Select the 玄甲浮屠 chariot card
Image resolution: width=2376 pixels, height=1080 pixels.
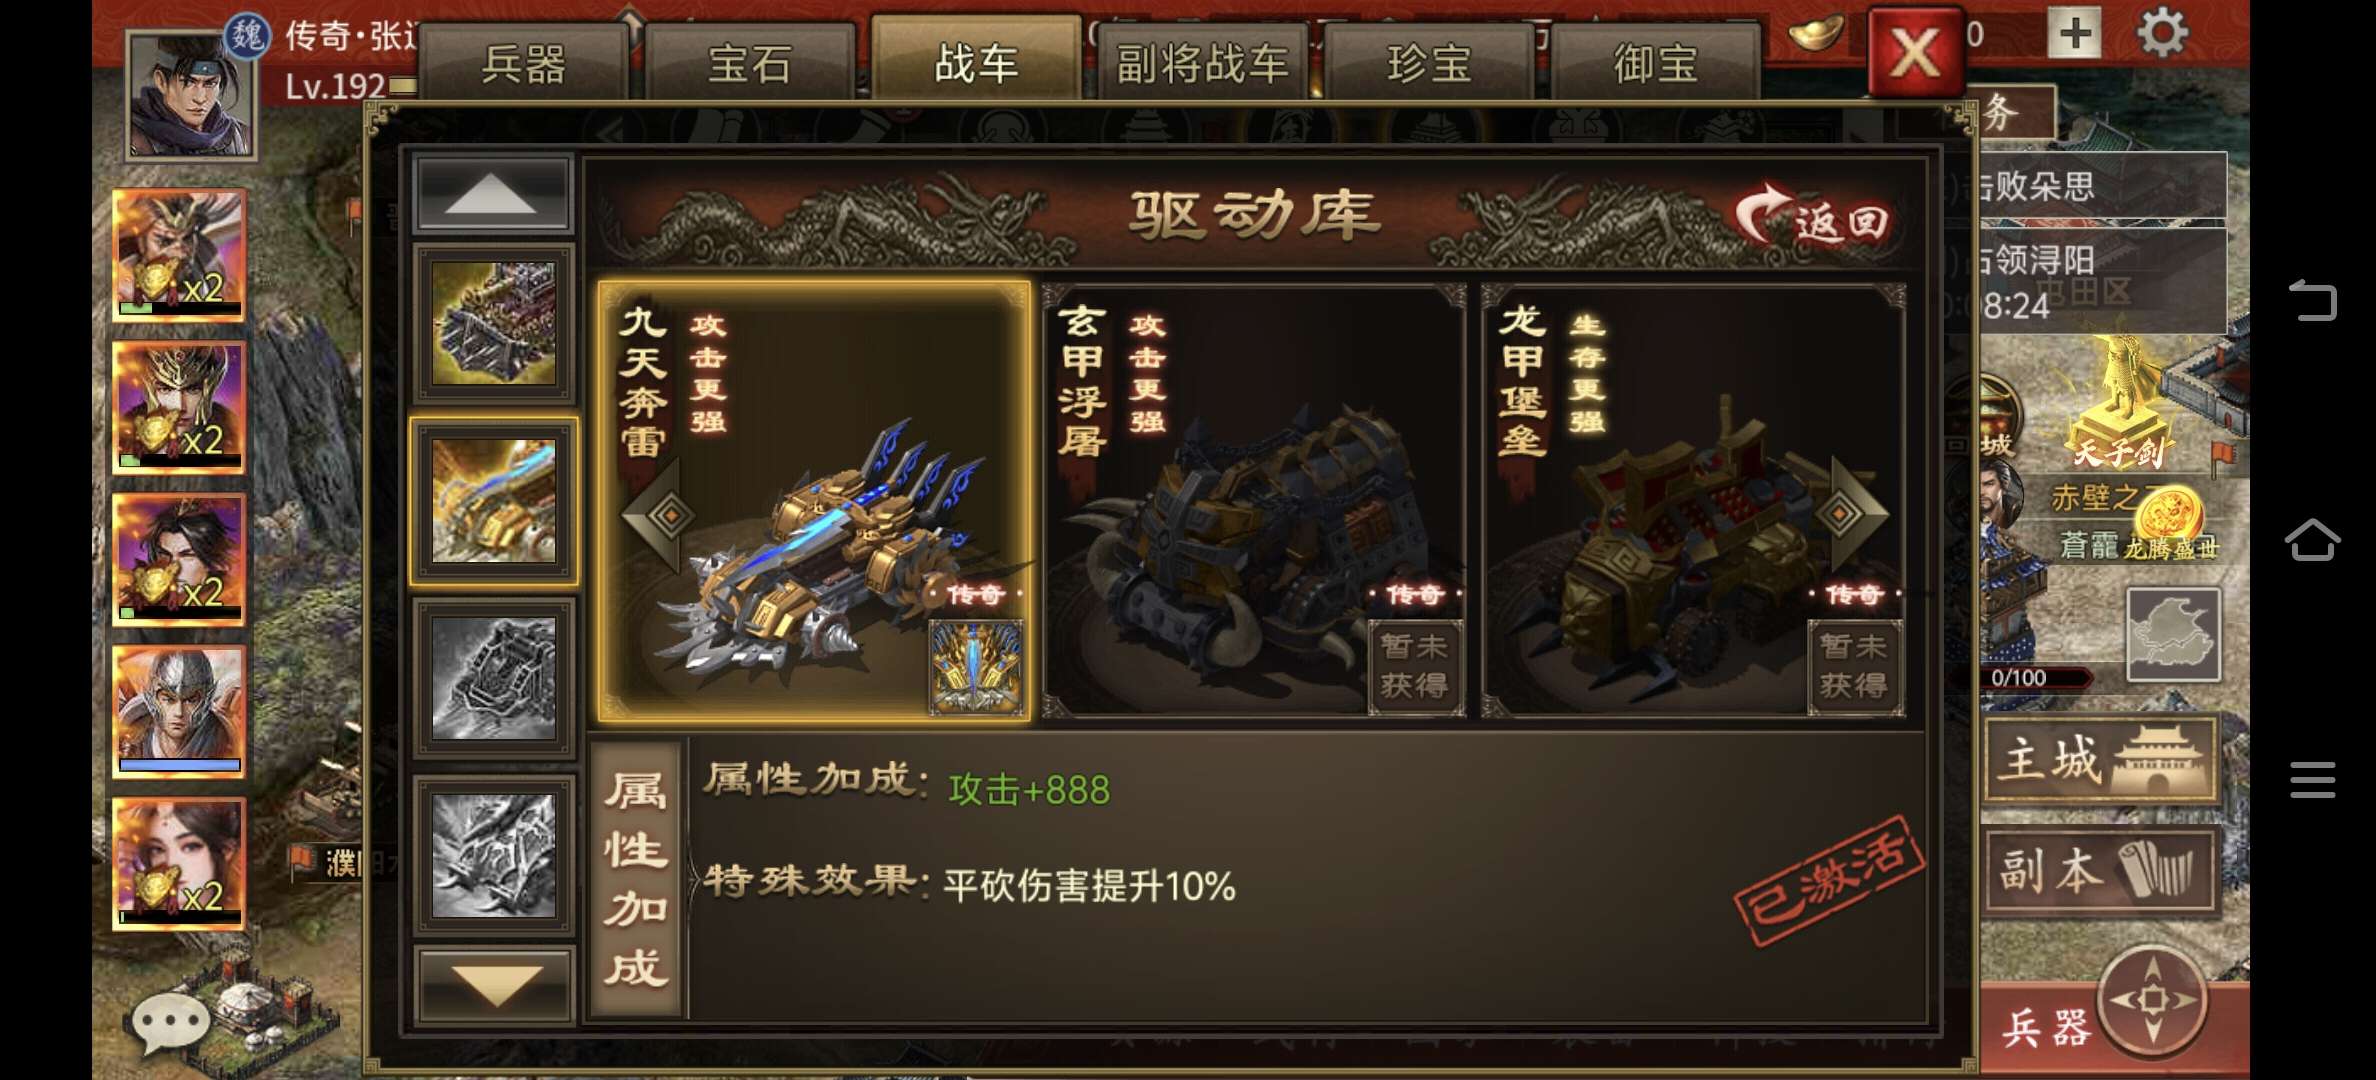(1254, 501)
